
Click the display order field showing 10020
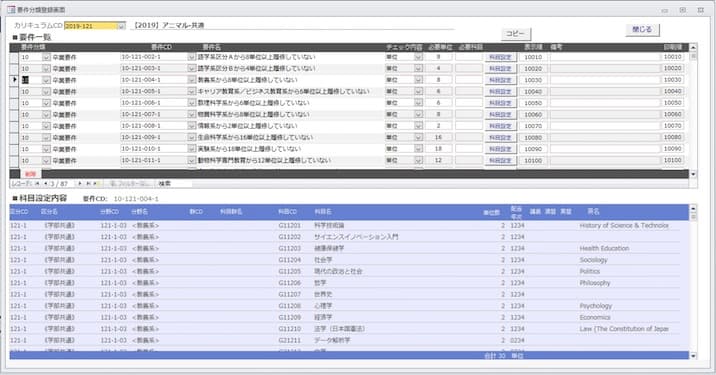[533, 69]
